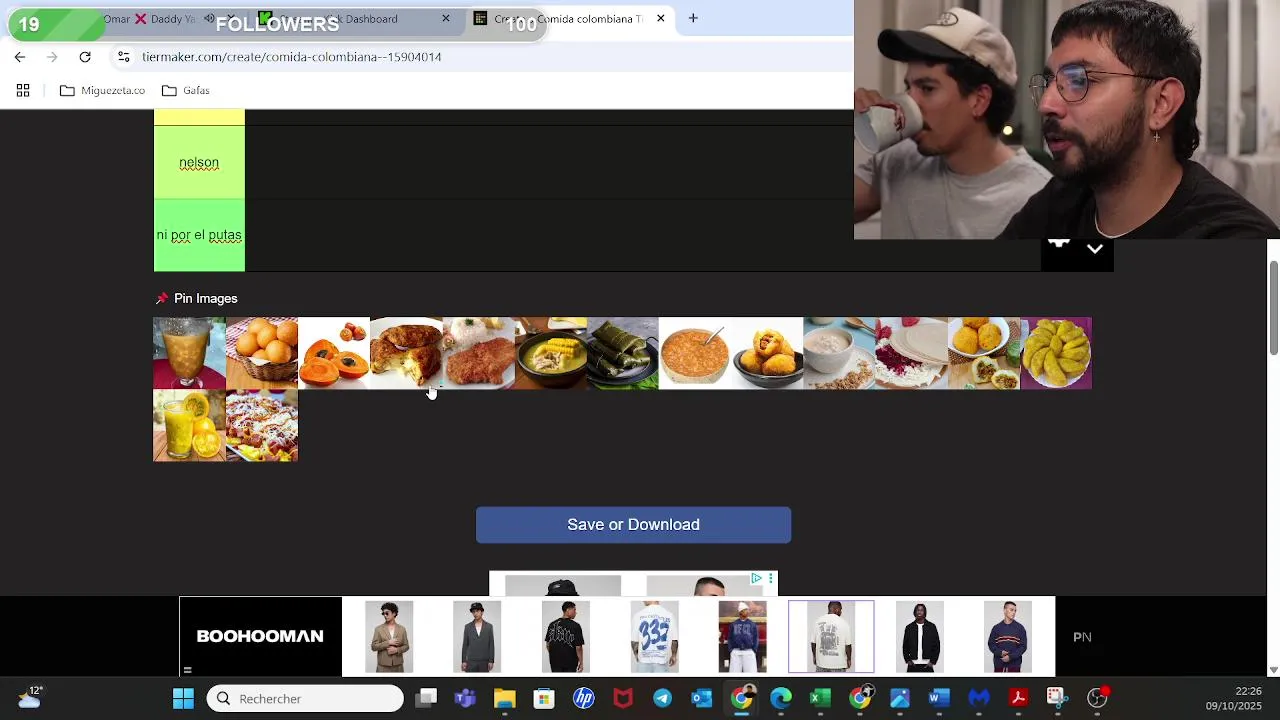The height and width of the screenshot is (720, 1280).
Task: Open the HP app on taskbar
Action: 584,698
